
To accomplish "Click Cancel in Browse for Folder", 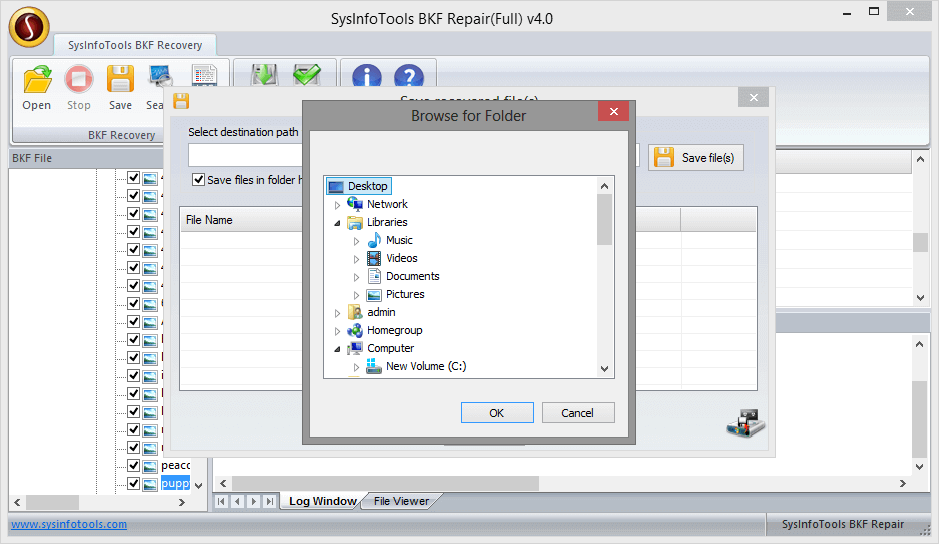I will tap(578, 413).
